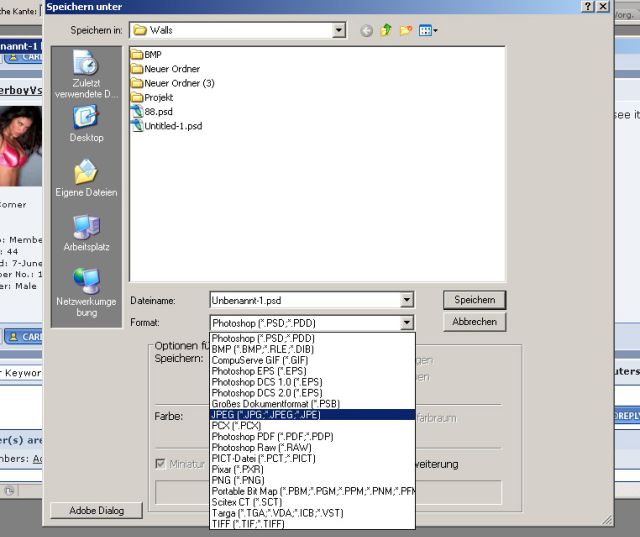Viewport: 640px width, 537px height.
Task: Open Zuletzt verwendete Dokumente in places bar
Action: click(86, 70)
